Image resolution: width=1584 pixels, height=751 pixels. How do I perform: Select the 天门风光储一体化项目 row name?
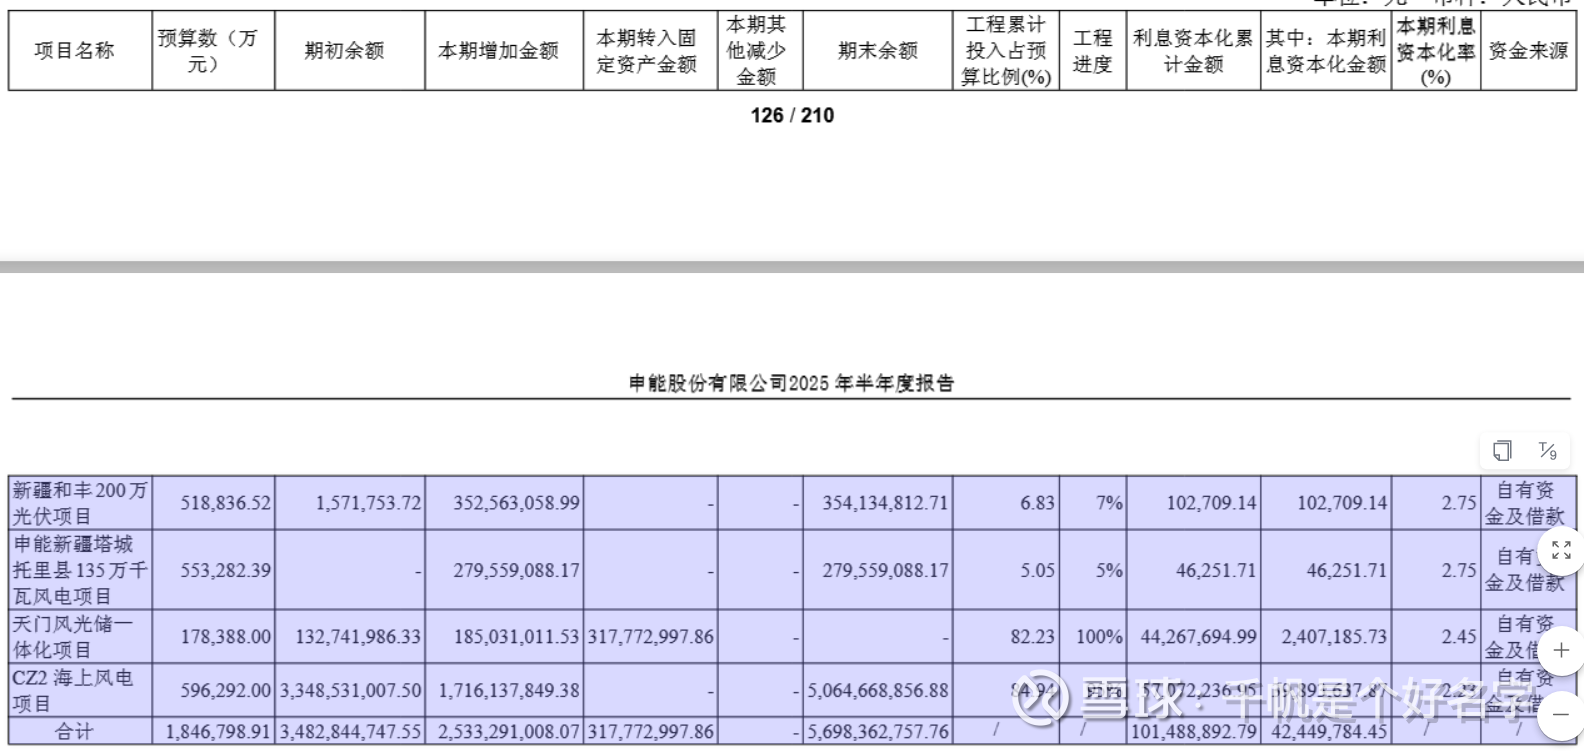pyautogui.click(x=72, y=636)
